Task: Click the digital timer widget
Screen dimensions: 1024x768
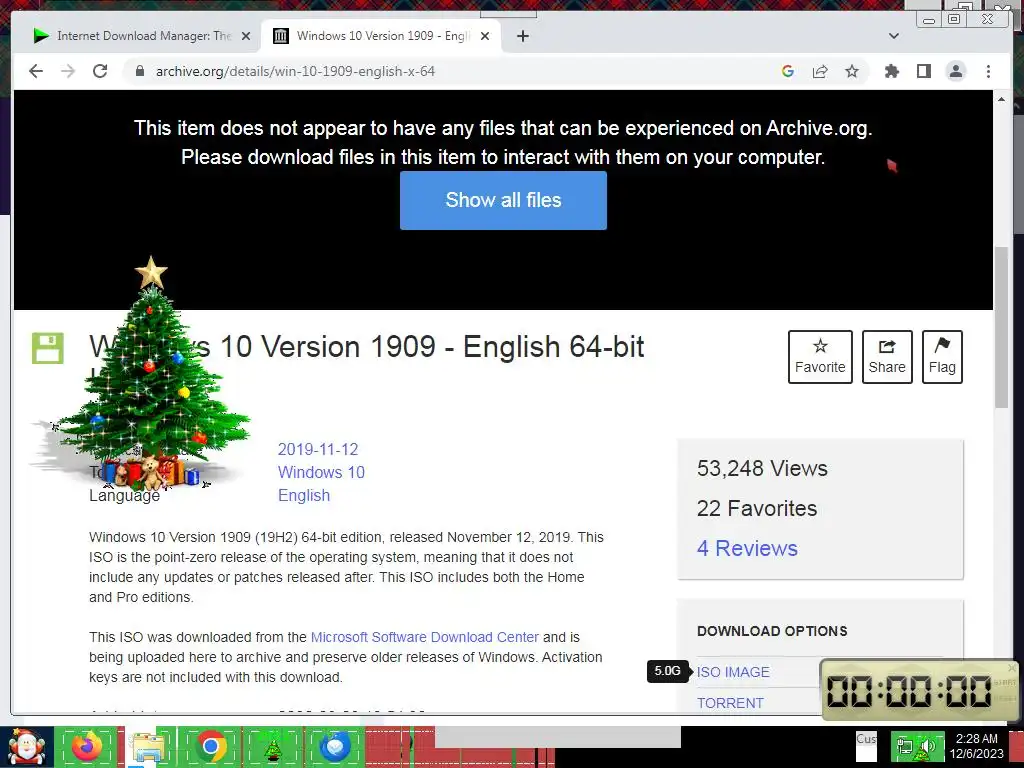Action: pyautogui.click(x=918, y=690)
